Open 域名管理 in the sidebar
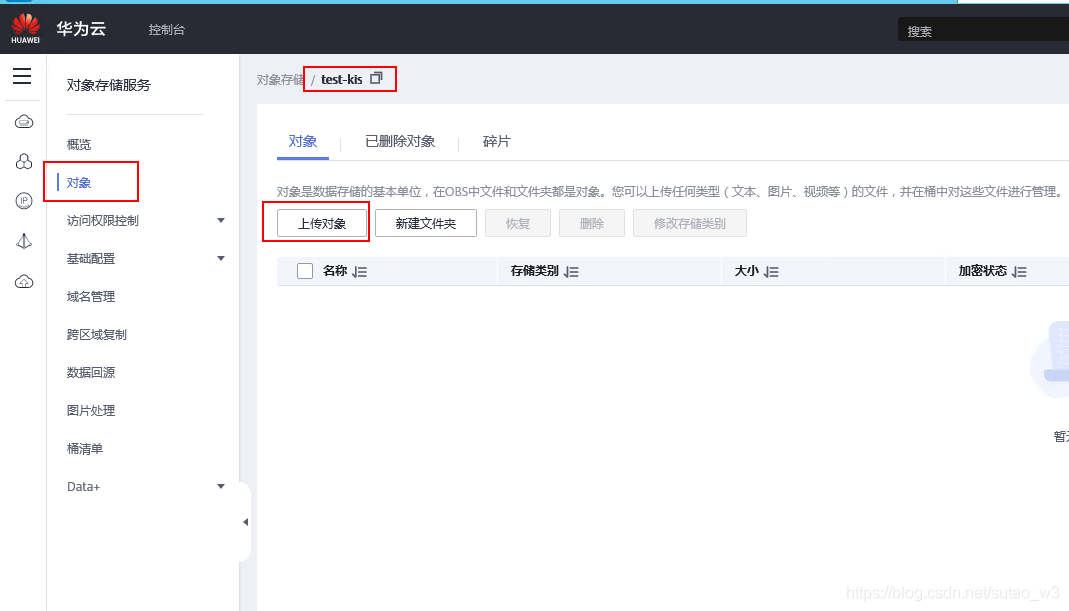Viewport: 1069px width, 611px height. [x=91, y=297]
